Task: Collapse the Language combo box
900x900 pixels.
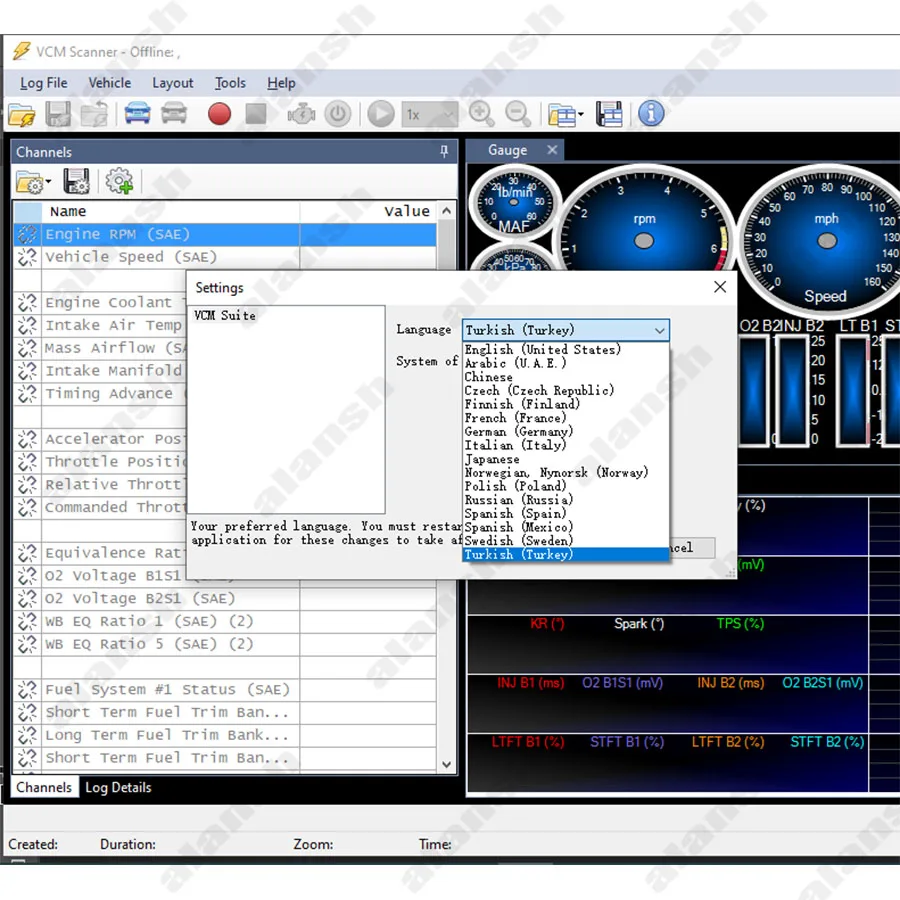Action: [x=660, y=330]
